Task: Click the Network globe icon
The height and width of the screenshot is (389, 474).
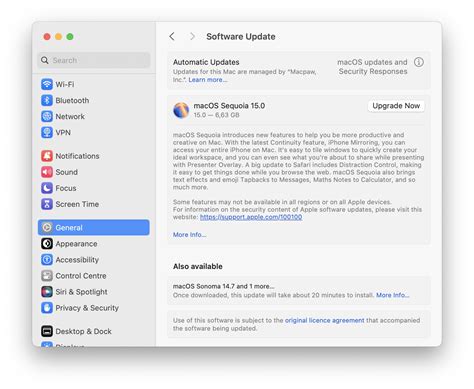Action: [x=47, y=116]
